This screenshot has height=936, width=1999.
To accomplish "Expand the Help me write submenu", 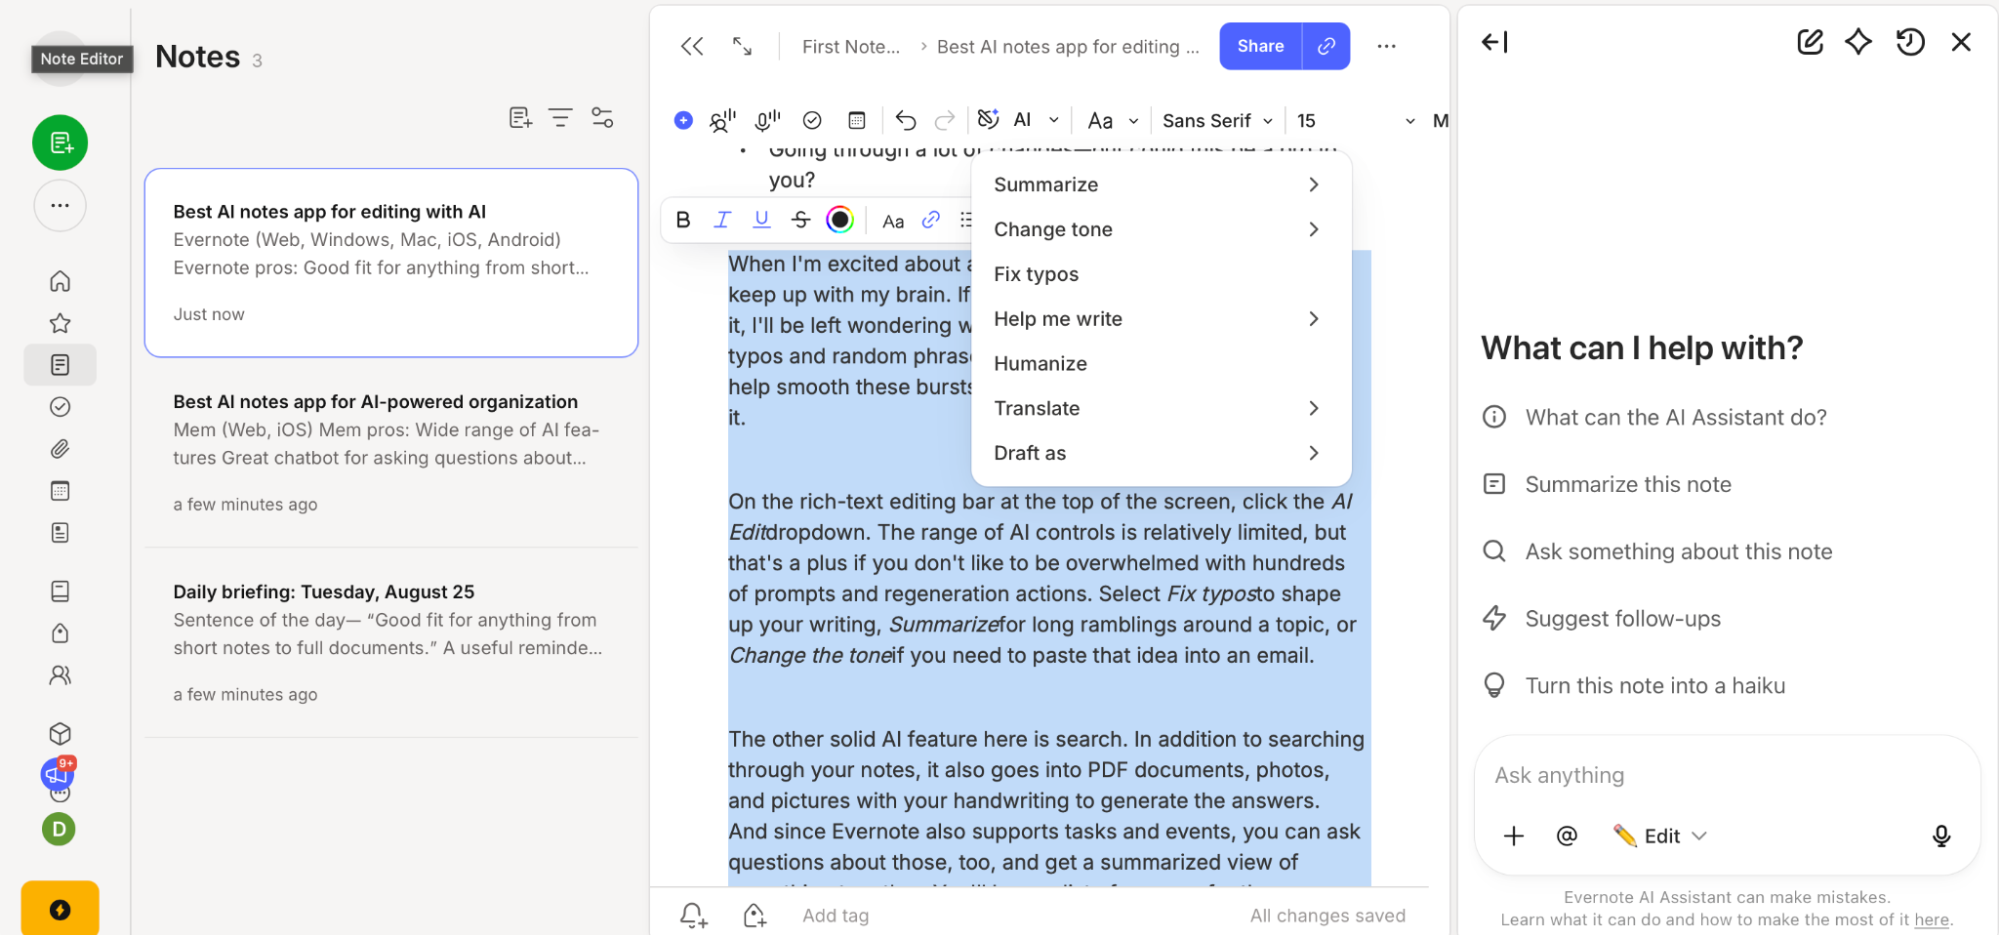I will pos(1161,319).
